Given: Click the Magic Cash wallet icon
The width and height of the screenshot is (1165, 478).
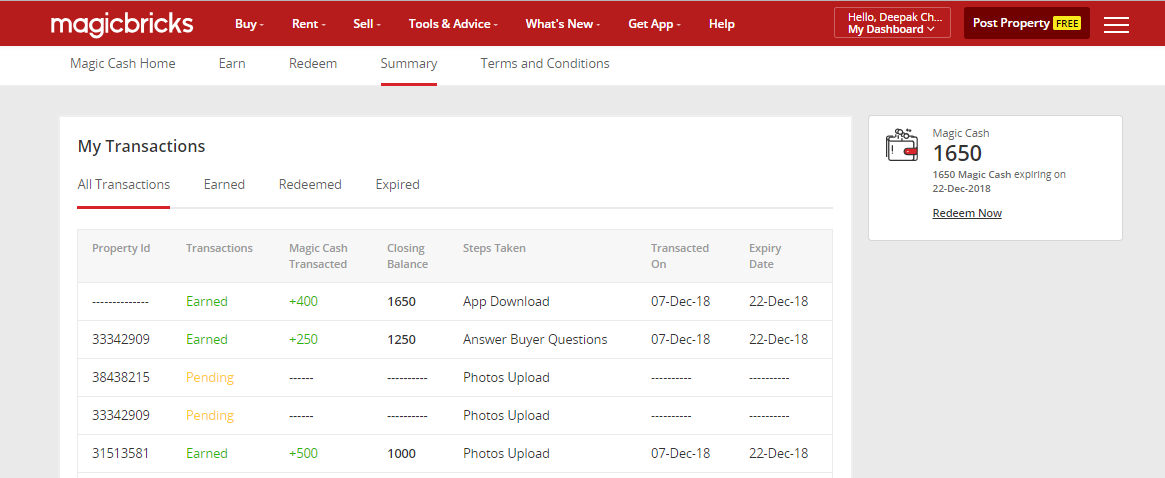Looking at the screenshot, I should point(902,146).
